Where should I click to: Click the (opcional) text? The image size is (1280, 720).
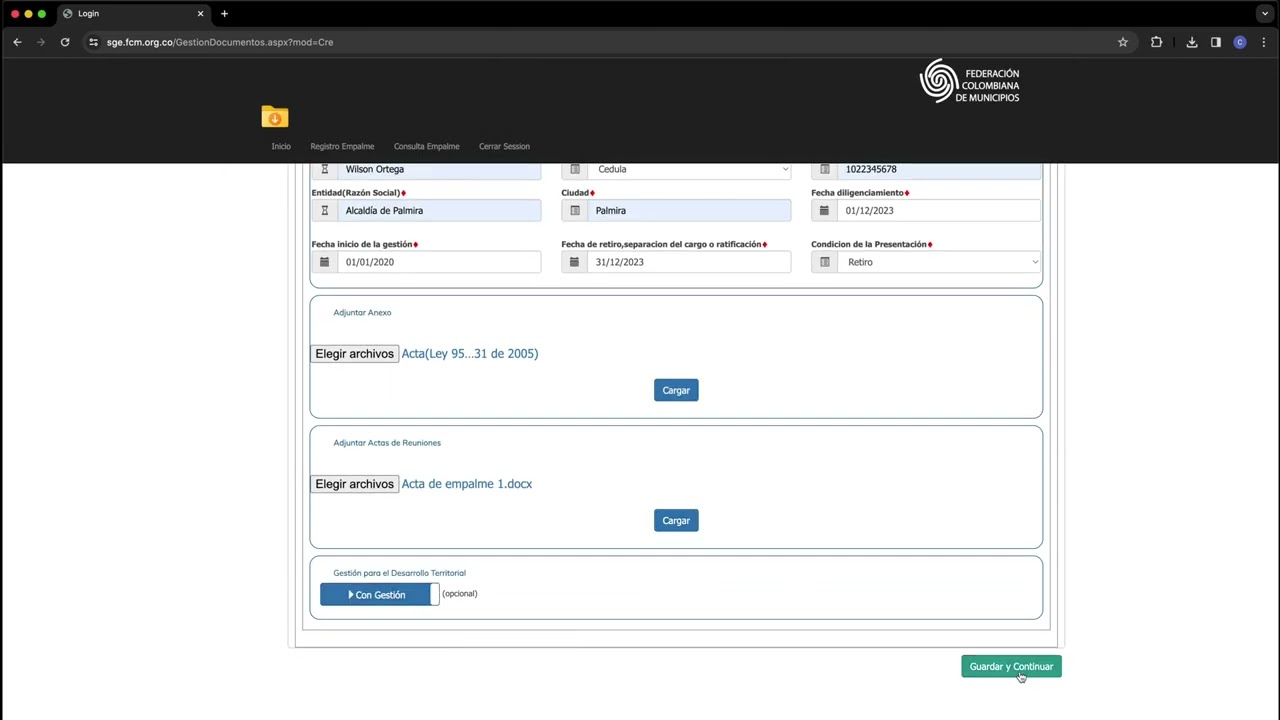tap(460, 593)
